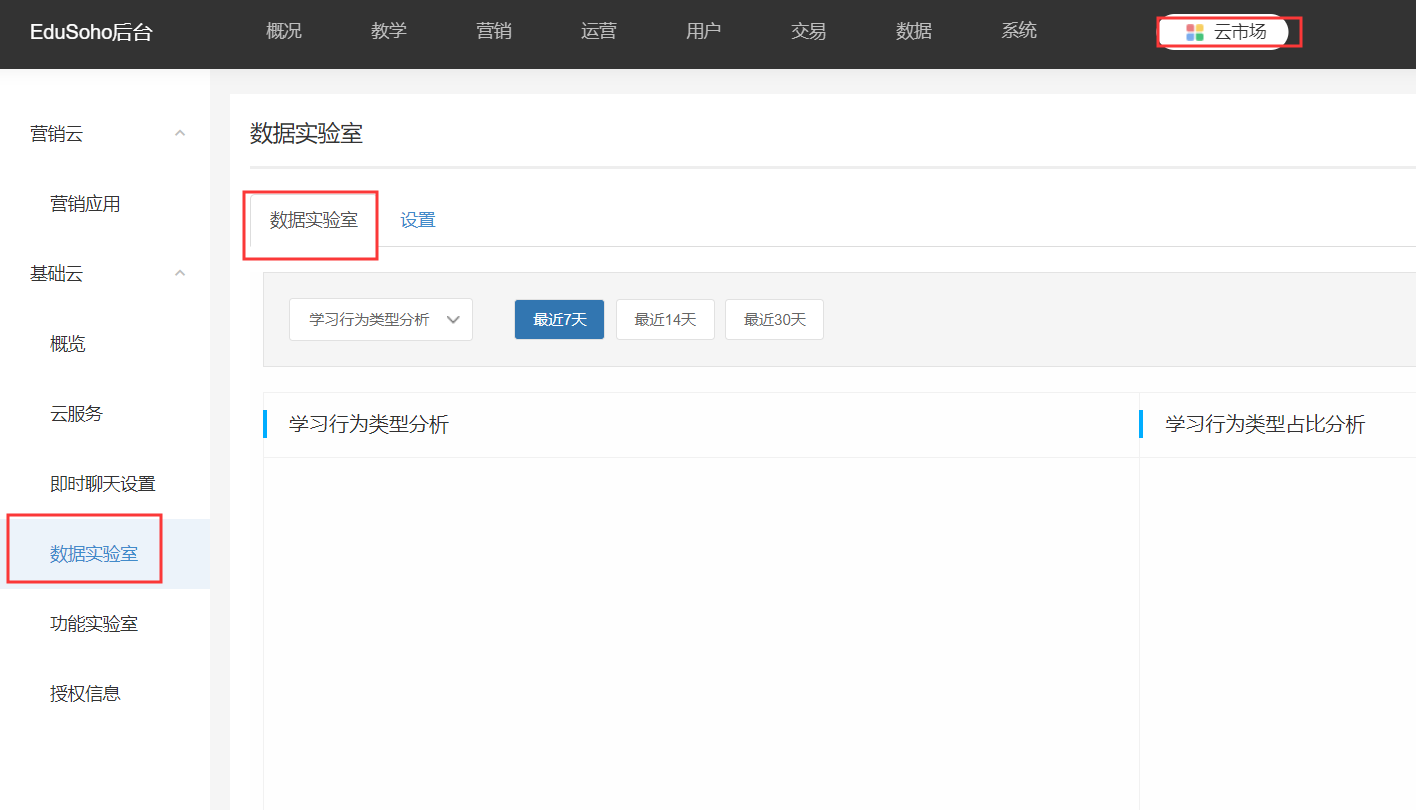The height and width of the screenshot is (810, 1416).
Task: Open 即时聊天设置 in the sidebar
Action: click(103, 484)
